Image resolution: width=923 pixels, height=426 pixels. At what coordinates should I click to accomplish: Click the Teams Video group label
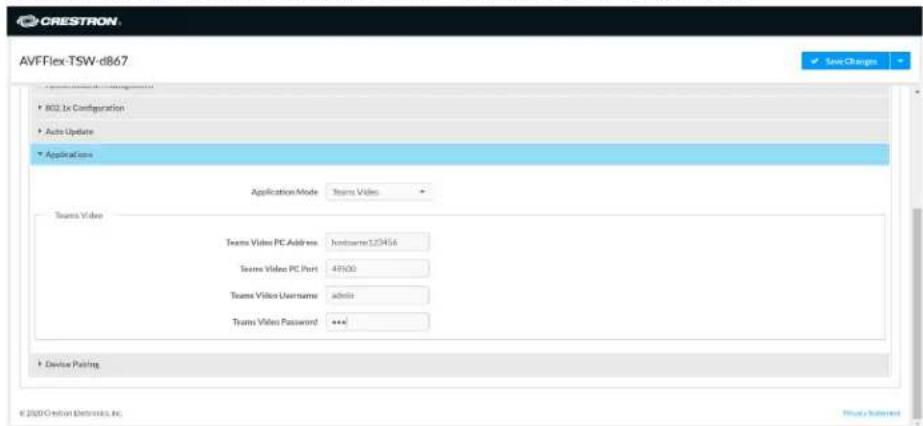click(x=79, y=216)
